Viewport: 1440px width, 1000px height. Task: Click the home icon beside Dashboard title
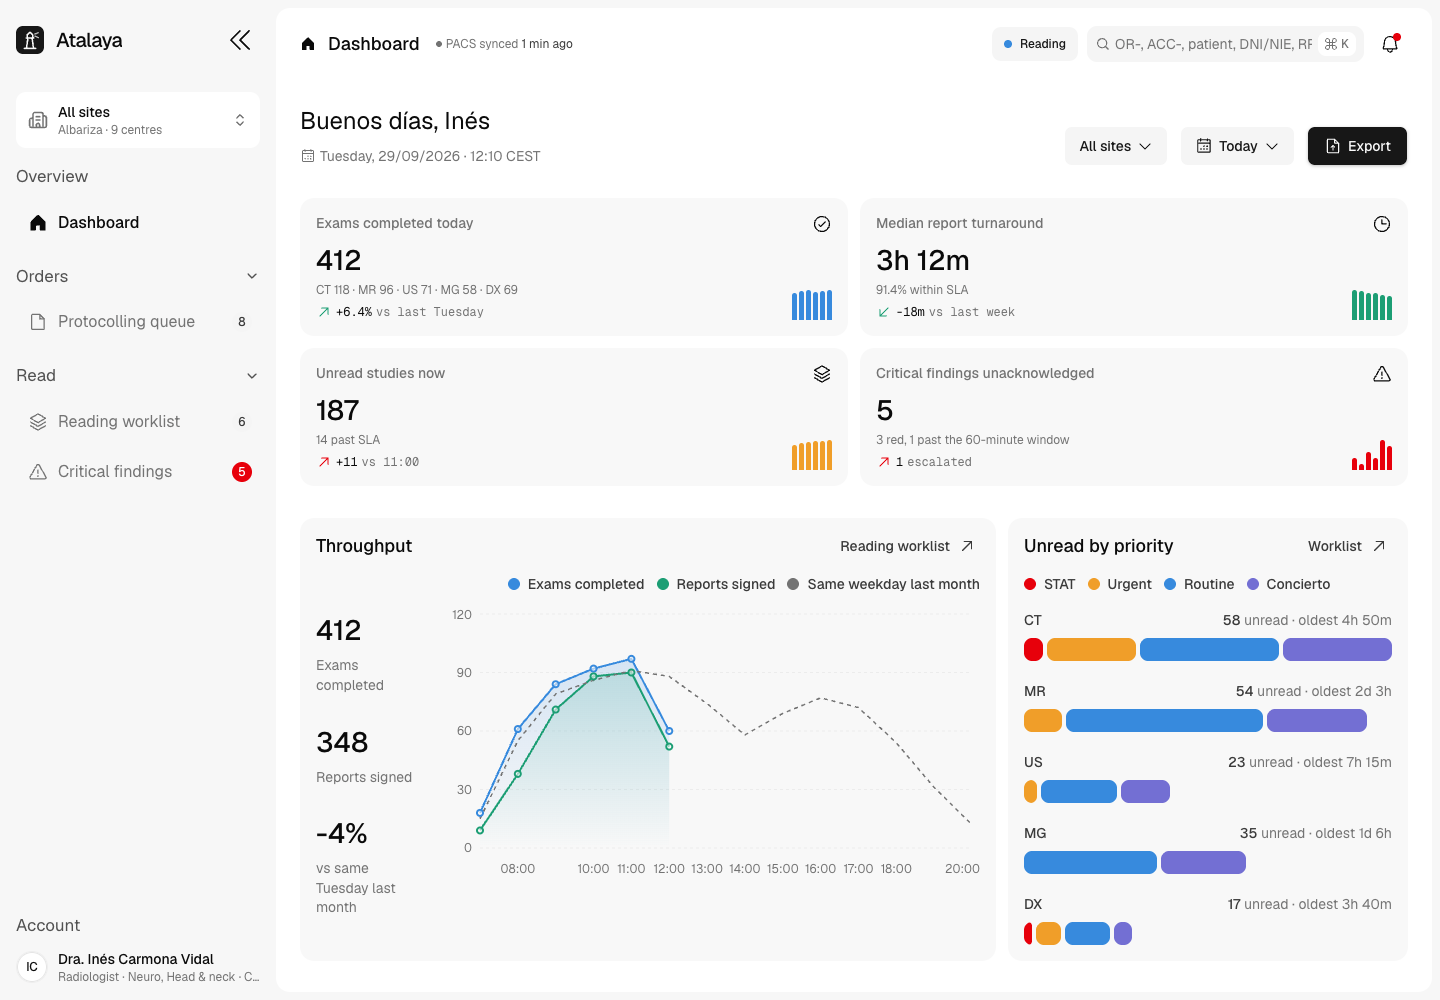click(x=308, y=44)
